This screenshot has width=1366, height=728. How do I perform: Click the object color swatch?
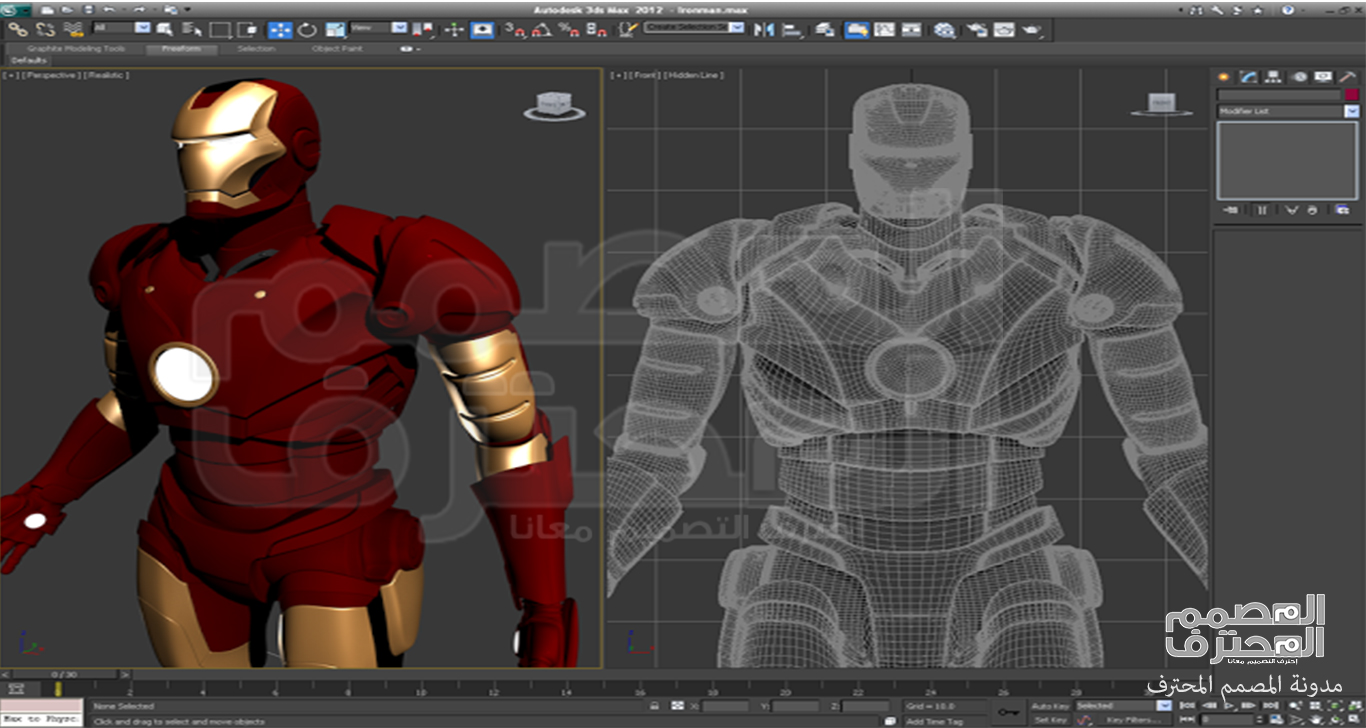point(1351,95)
